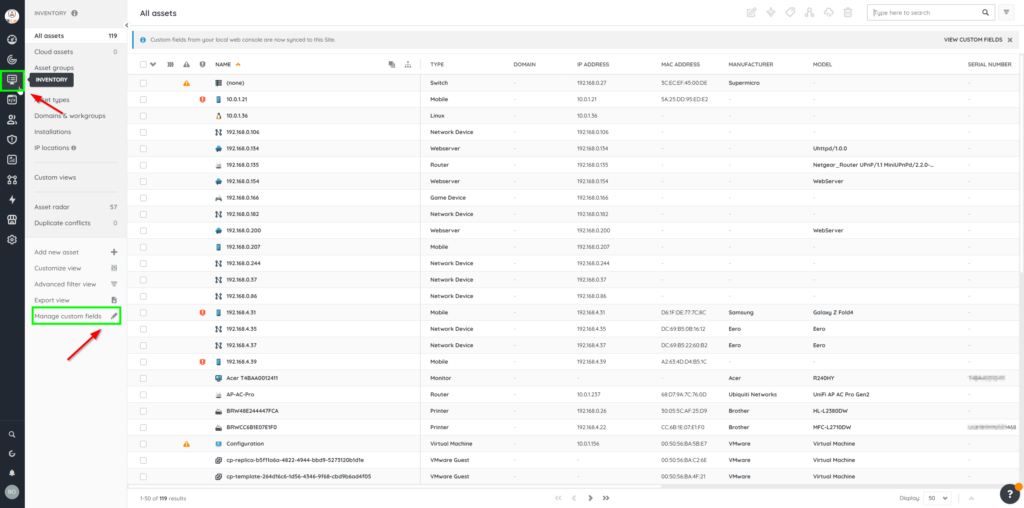Open the shield security icon in nav rail
Viewport: 1024px width, 508px height.
point(12,139)
